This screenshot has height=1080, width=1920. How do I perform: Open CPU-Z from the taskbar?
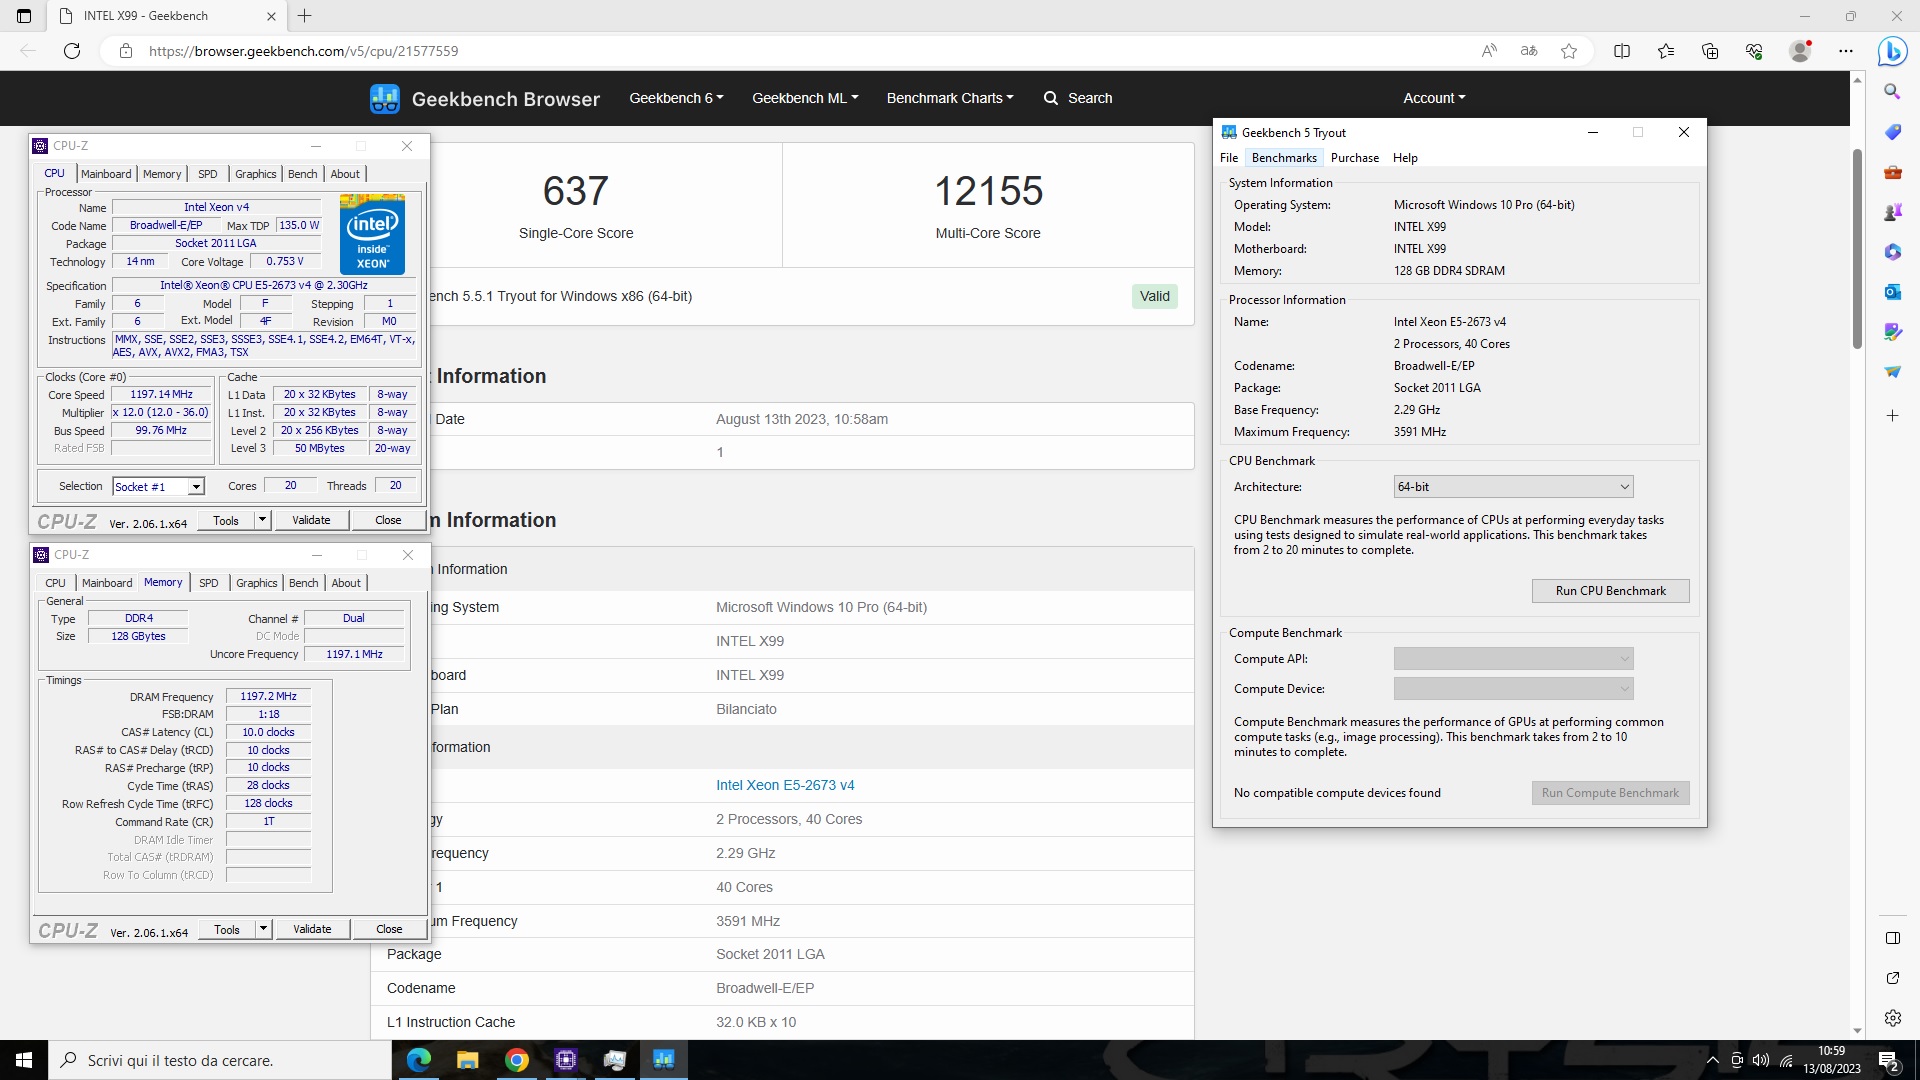(565, 1060)
